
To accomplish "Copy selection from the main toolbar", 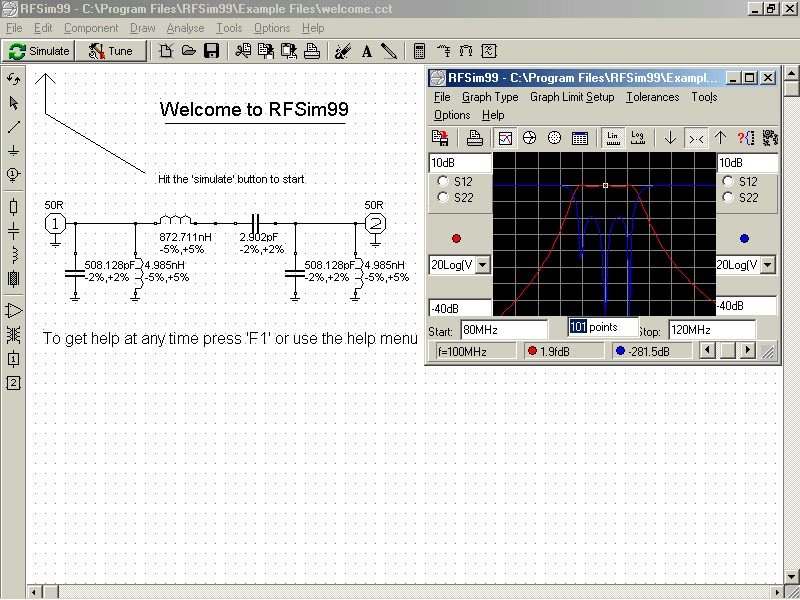I will tap(266, 51).
